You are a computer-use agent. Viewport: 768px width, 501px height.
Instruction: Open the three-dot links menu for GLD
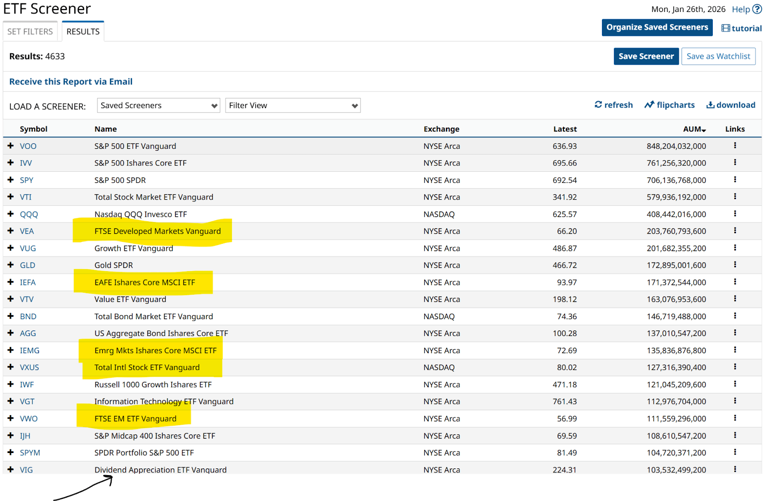[735, 265]
